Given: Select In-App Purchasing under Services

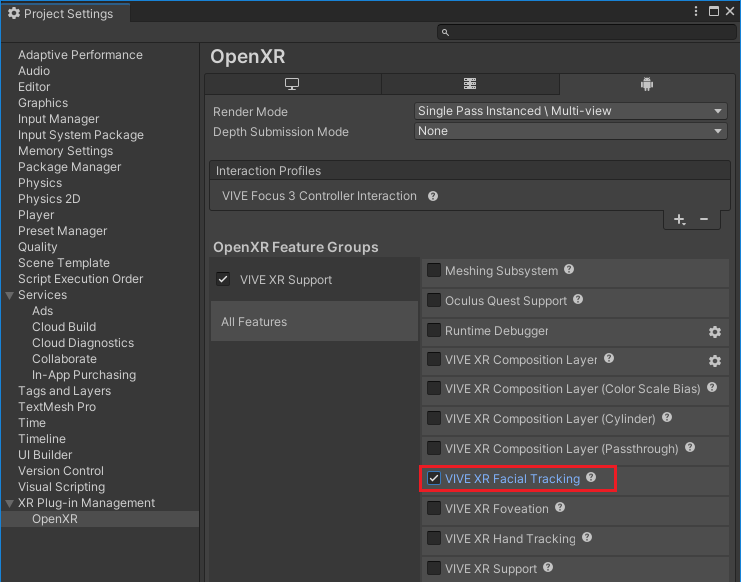Looking at the screenshot, I should pos(84,375).
